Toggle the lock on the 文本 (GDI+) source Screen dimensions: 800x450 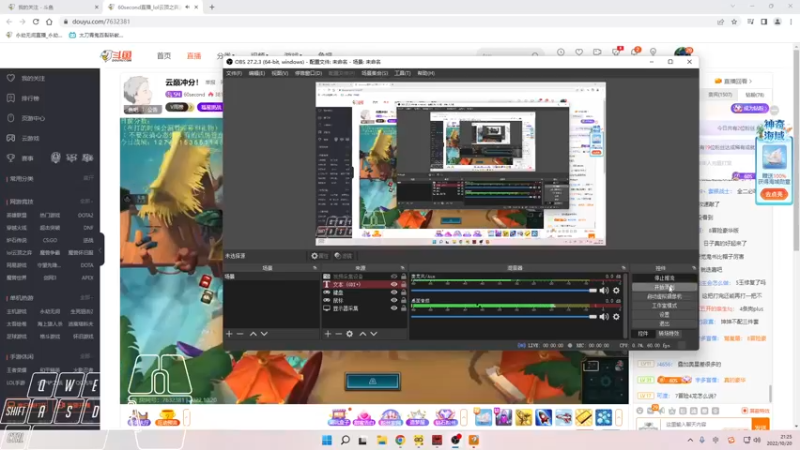click(x=404, y=285)
